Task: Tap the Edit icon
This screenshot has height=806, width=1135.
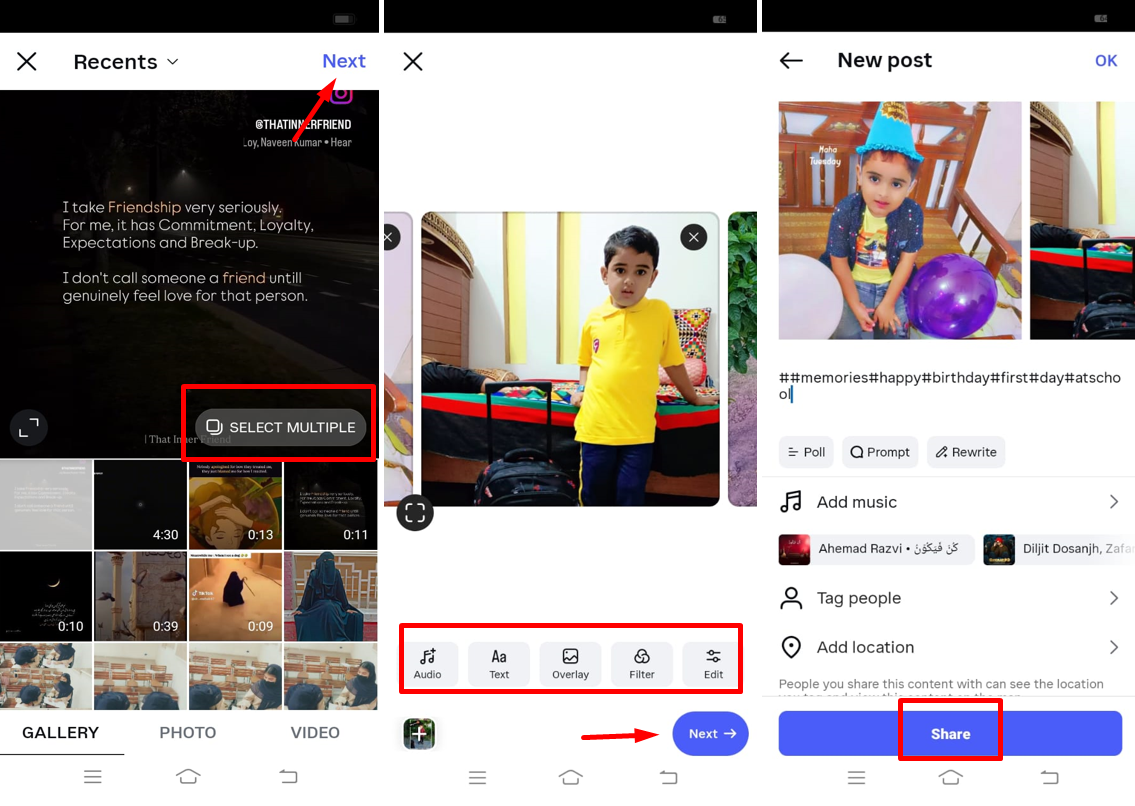Action: [x=712, y=662]
